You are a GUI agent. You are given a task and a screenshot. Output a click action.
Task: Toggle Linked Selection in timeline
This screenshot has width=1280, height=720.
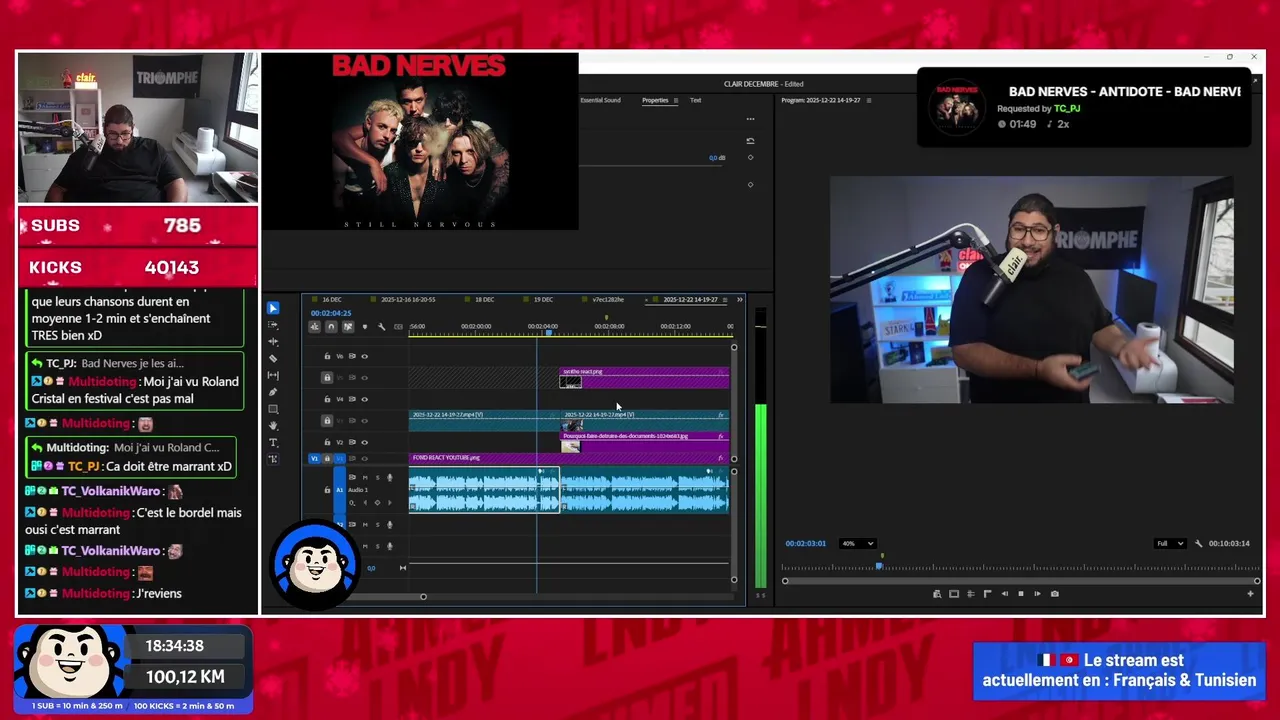coord(348,327)
